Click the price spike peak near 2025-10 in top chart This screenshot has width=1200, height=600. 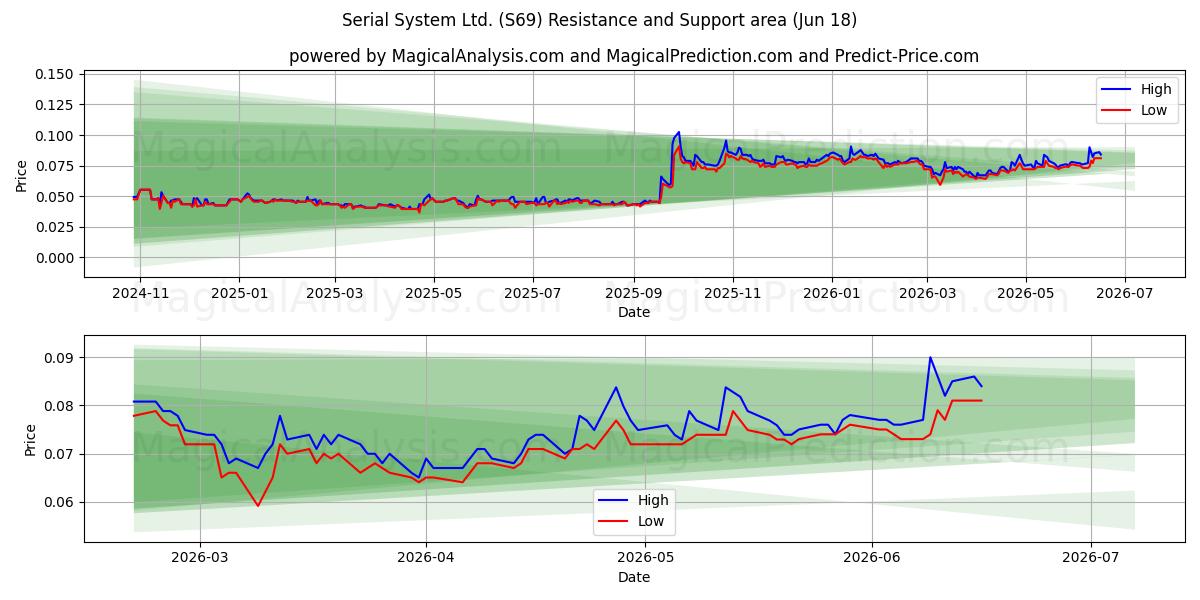[679, 132]
